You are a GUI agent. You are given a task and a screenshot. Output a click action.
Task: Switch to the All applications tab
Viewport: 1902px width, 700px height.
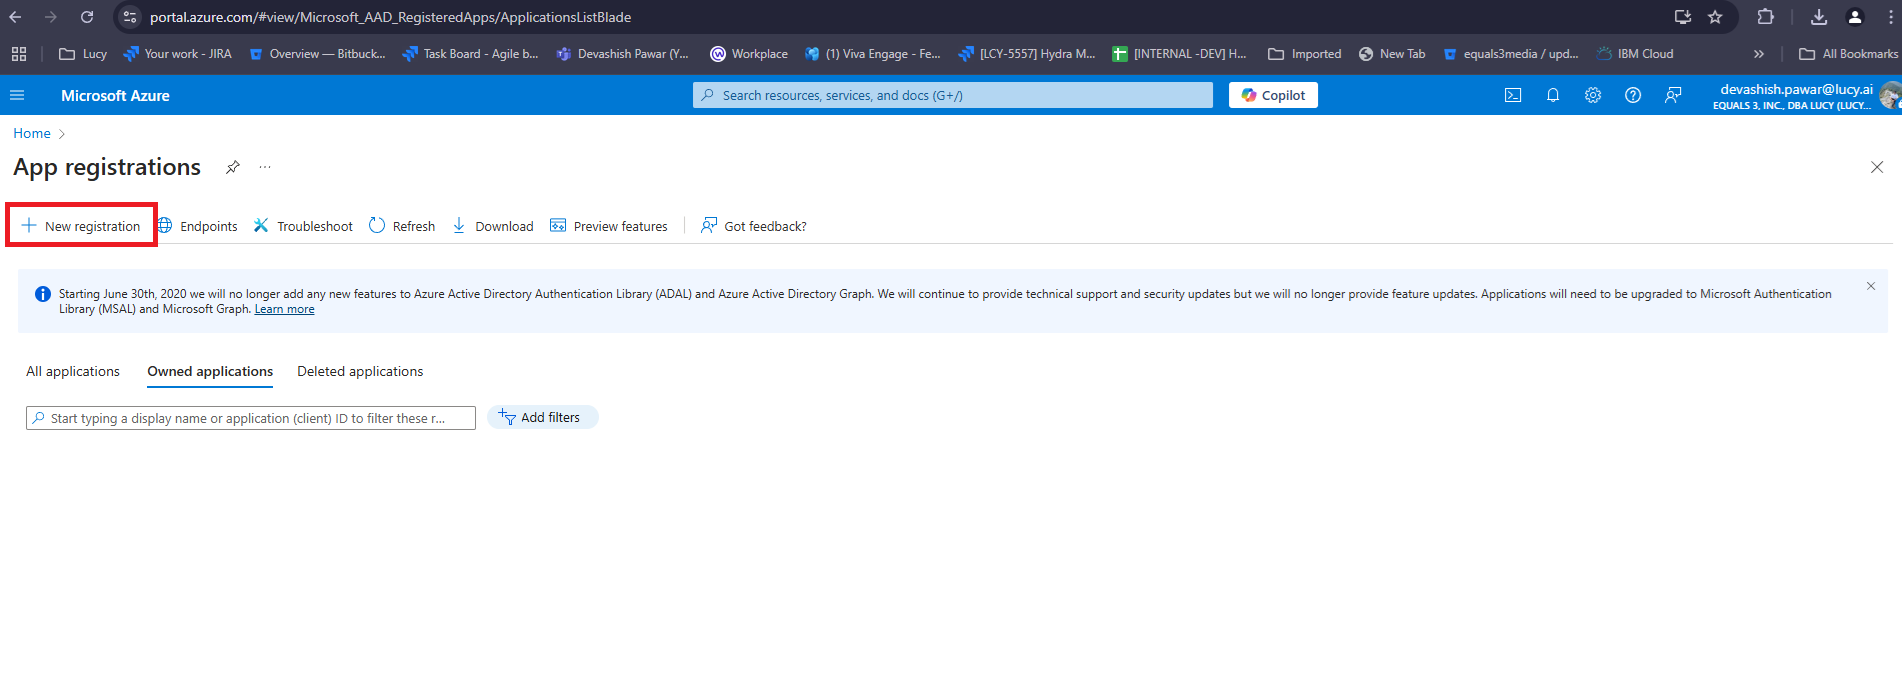73,371
